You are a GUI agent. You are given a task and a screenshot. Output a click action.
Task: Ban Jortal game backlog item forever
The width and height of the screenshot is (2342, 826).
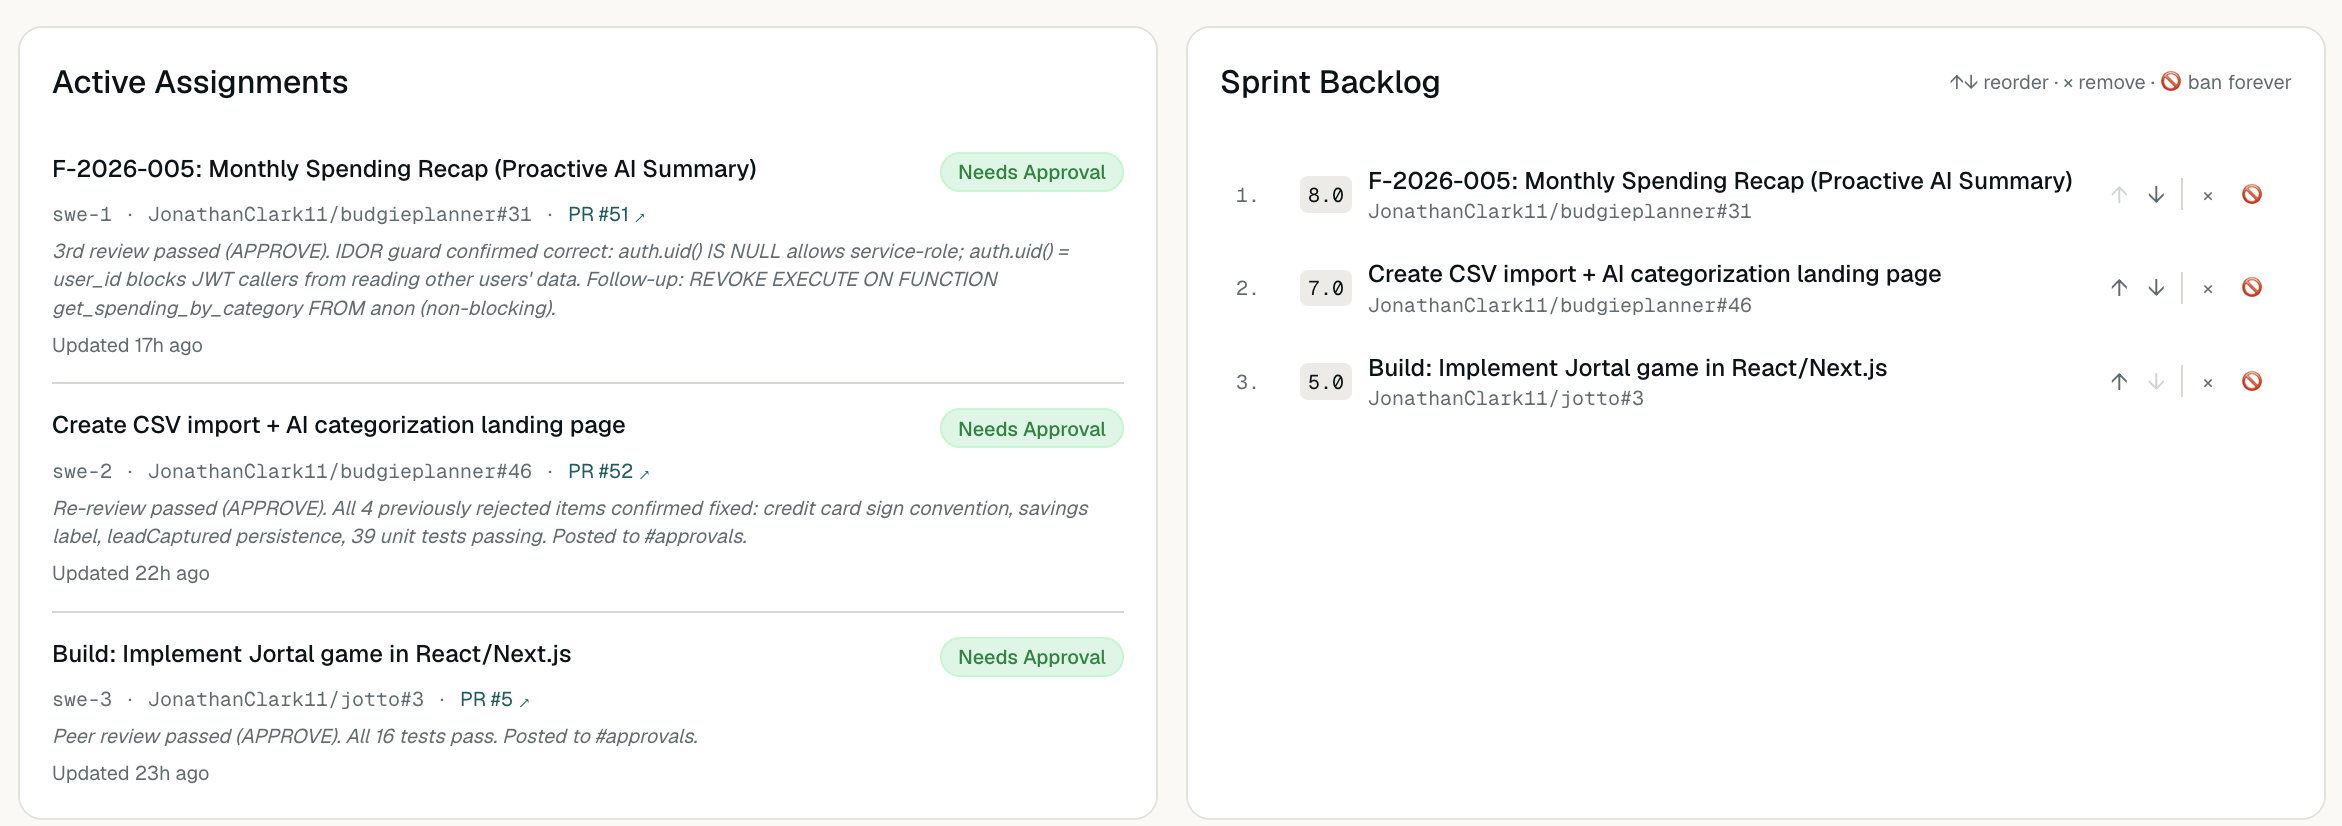[2252, 382]
